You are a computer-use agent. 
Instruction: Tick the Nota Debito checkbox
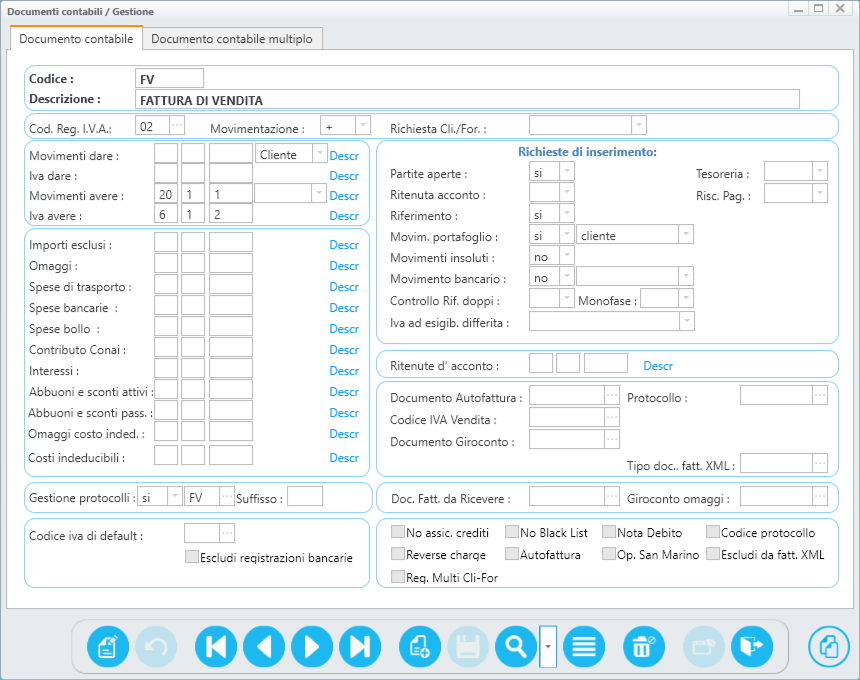(x=609, y=533)
